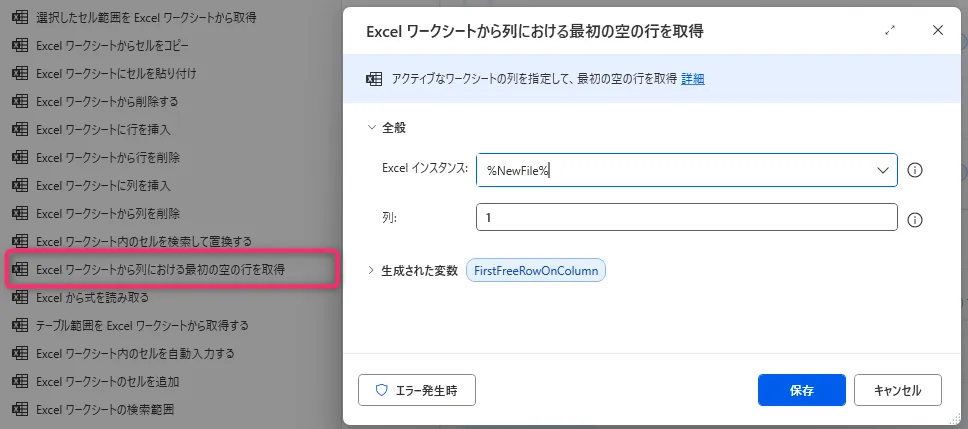The width and height of the screenshot is (968, 429).
Task: Click the Excel icon in the blue description banner
Action: tap(374, 79)
